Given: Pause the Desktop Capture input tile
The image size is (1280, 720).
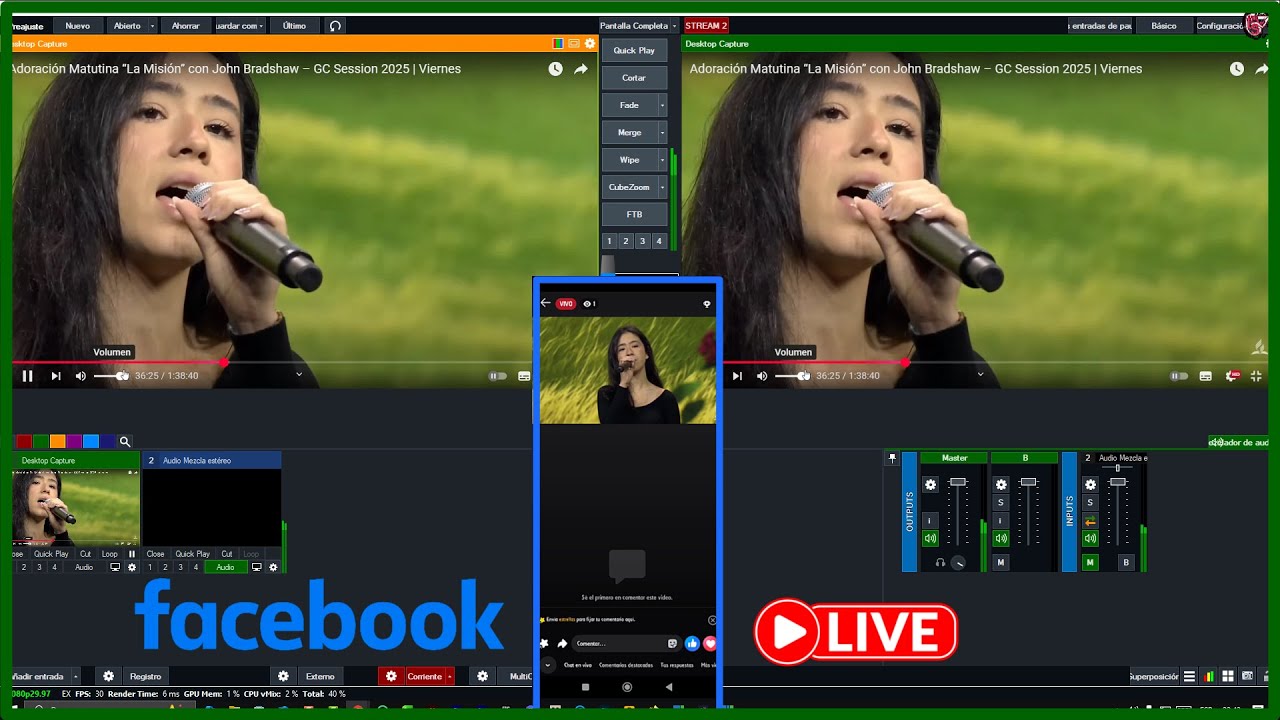Looking at the screenshot, I should pyautogui.click(x=132, y=553).
